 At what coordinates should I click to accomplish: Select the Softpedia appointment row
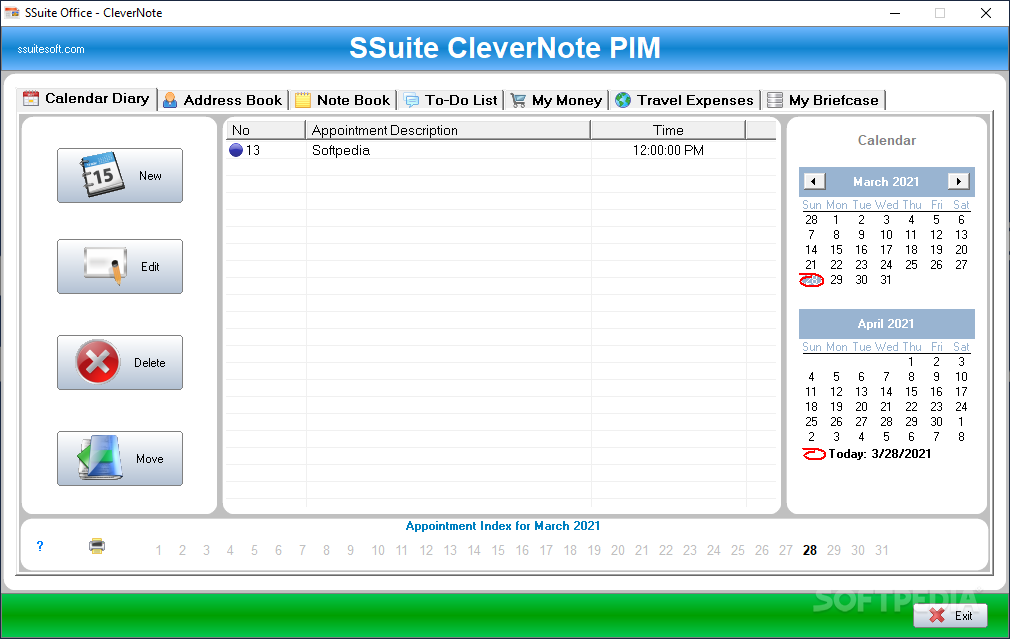[500, 150]
